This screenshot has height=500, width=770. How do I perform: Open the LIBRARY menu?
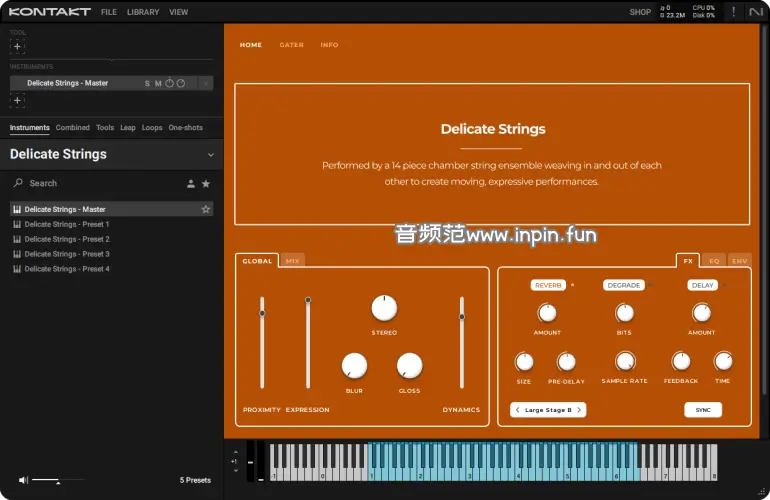click(x=143, y=12)
